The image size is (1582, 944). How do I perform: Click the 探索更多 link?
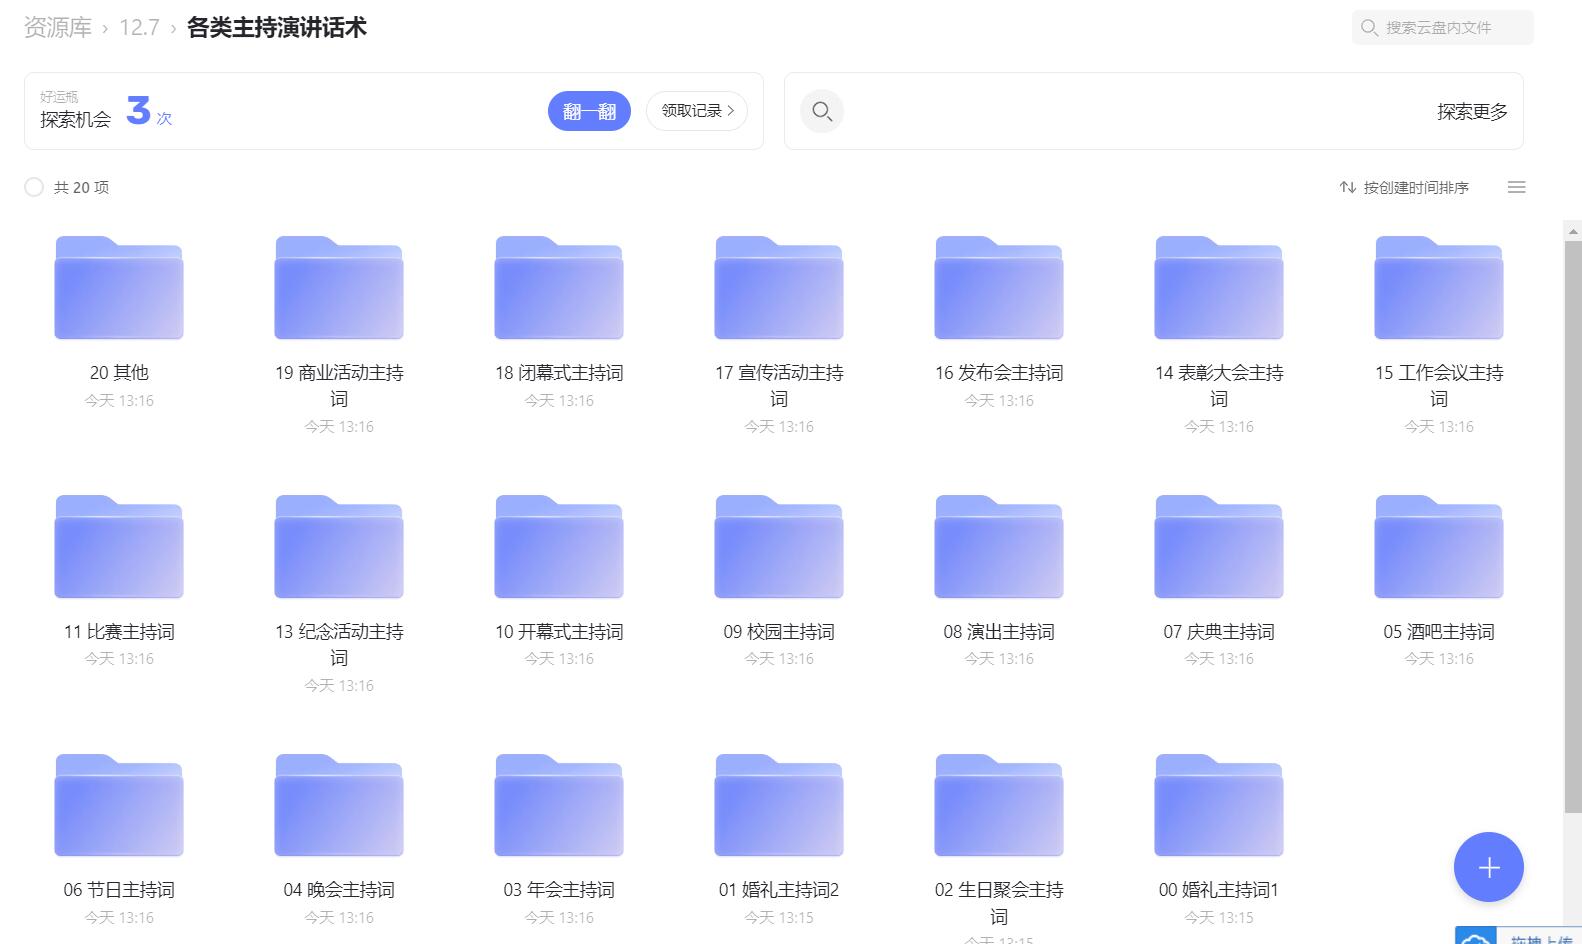point(1472,112)
